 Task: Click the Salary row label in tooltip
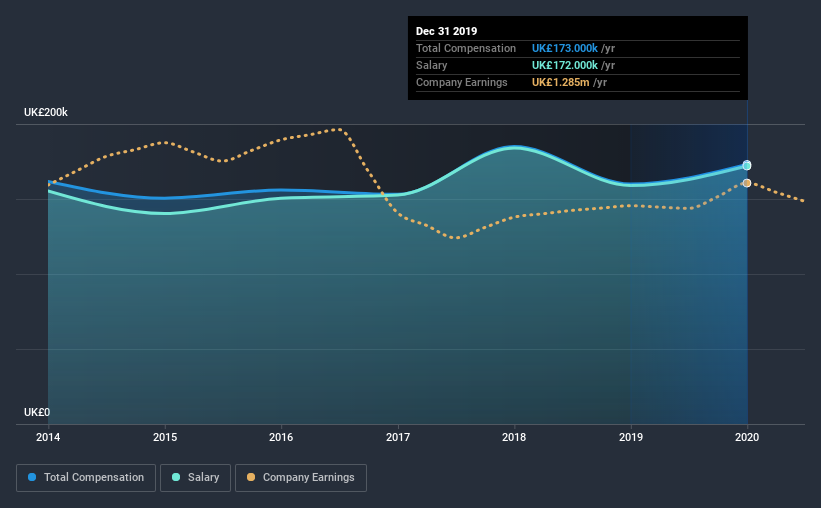(x=431, y=65)
